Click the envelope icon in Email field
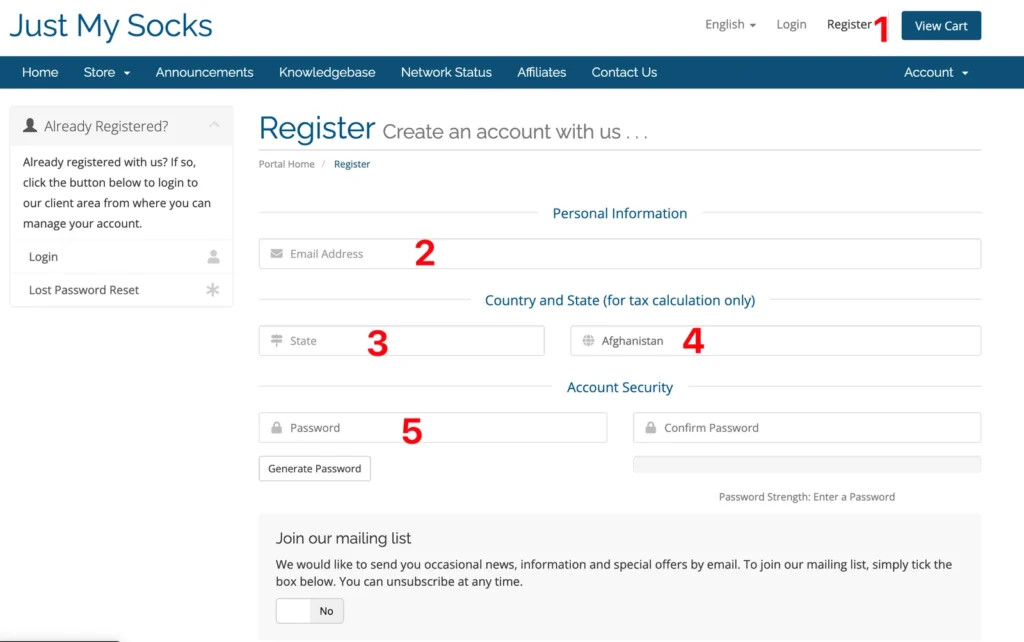This screenshot has width=1024, height=642. [276, 253]
